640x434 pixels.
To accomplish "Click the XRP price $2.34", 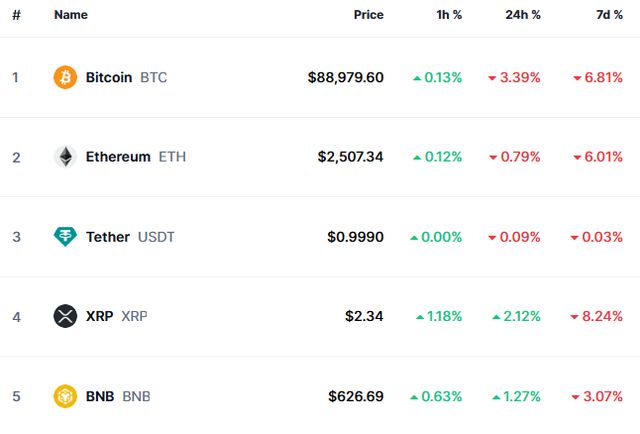I will [x=364, y=317].
